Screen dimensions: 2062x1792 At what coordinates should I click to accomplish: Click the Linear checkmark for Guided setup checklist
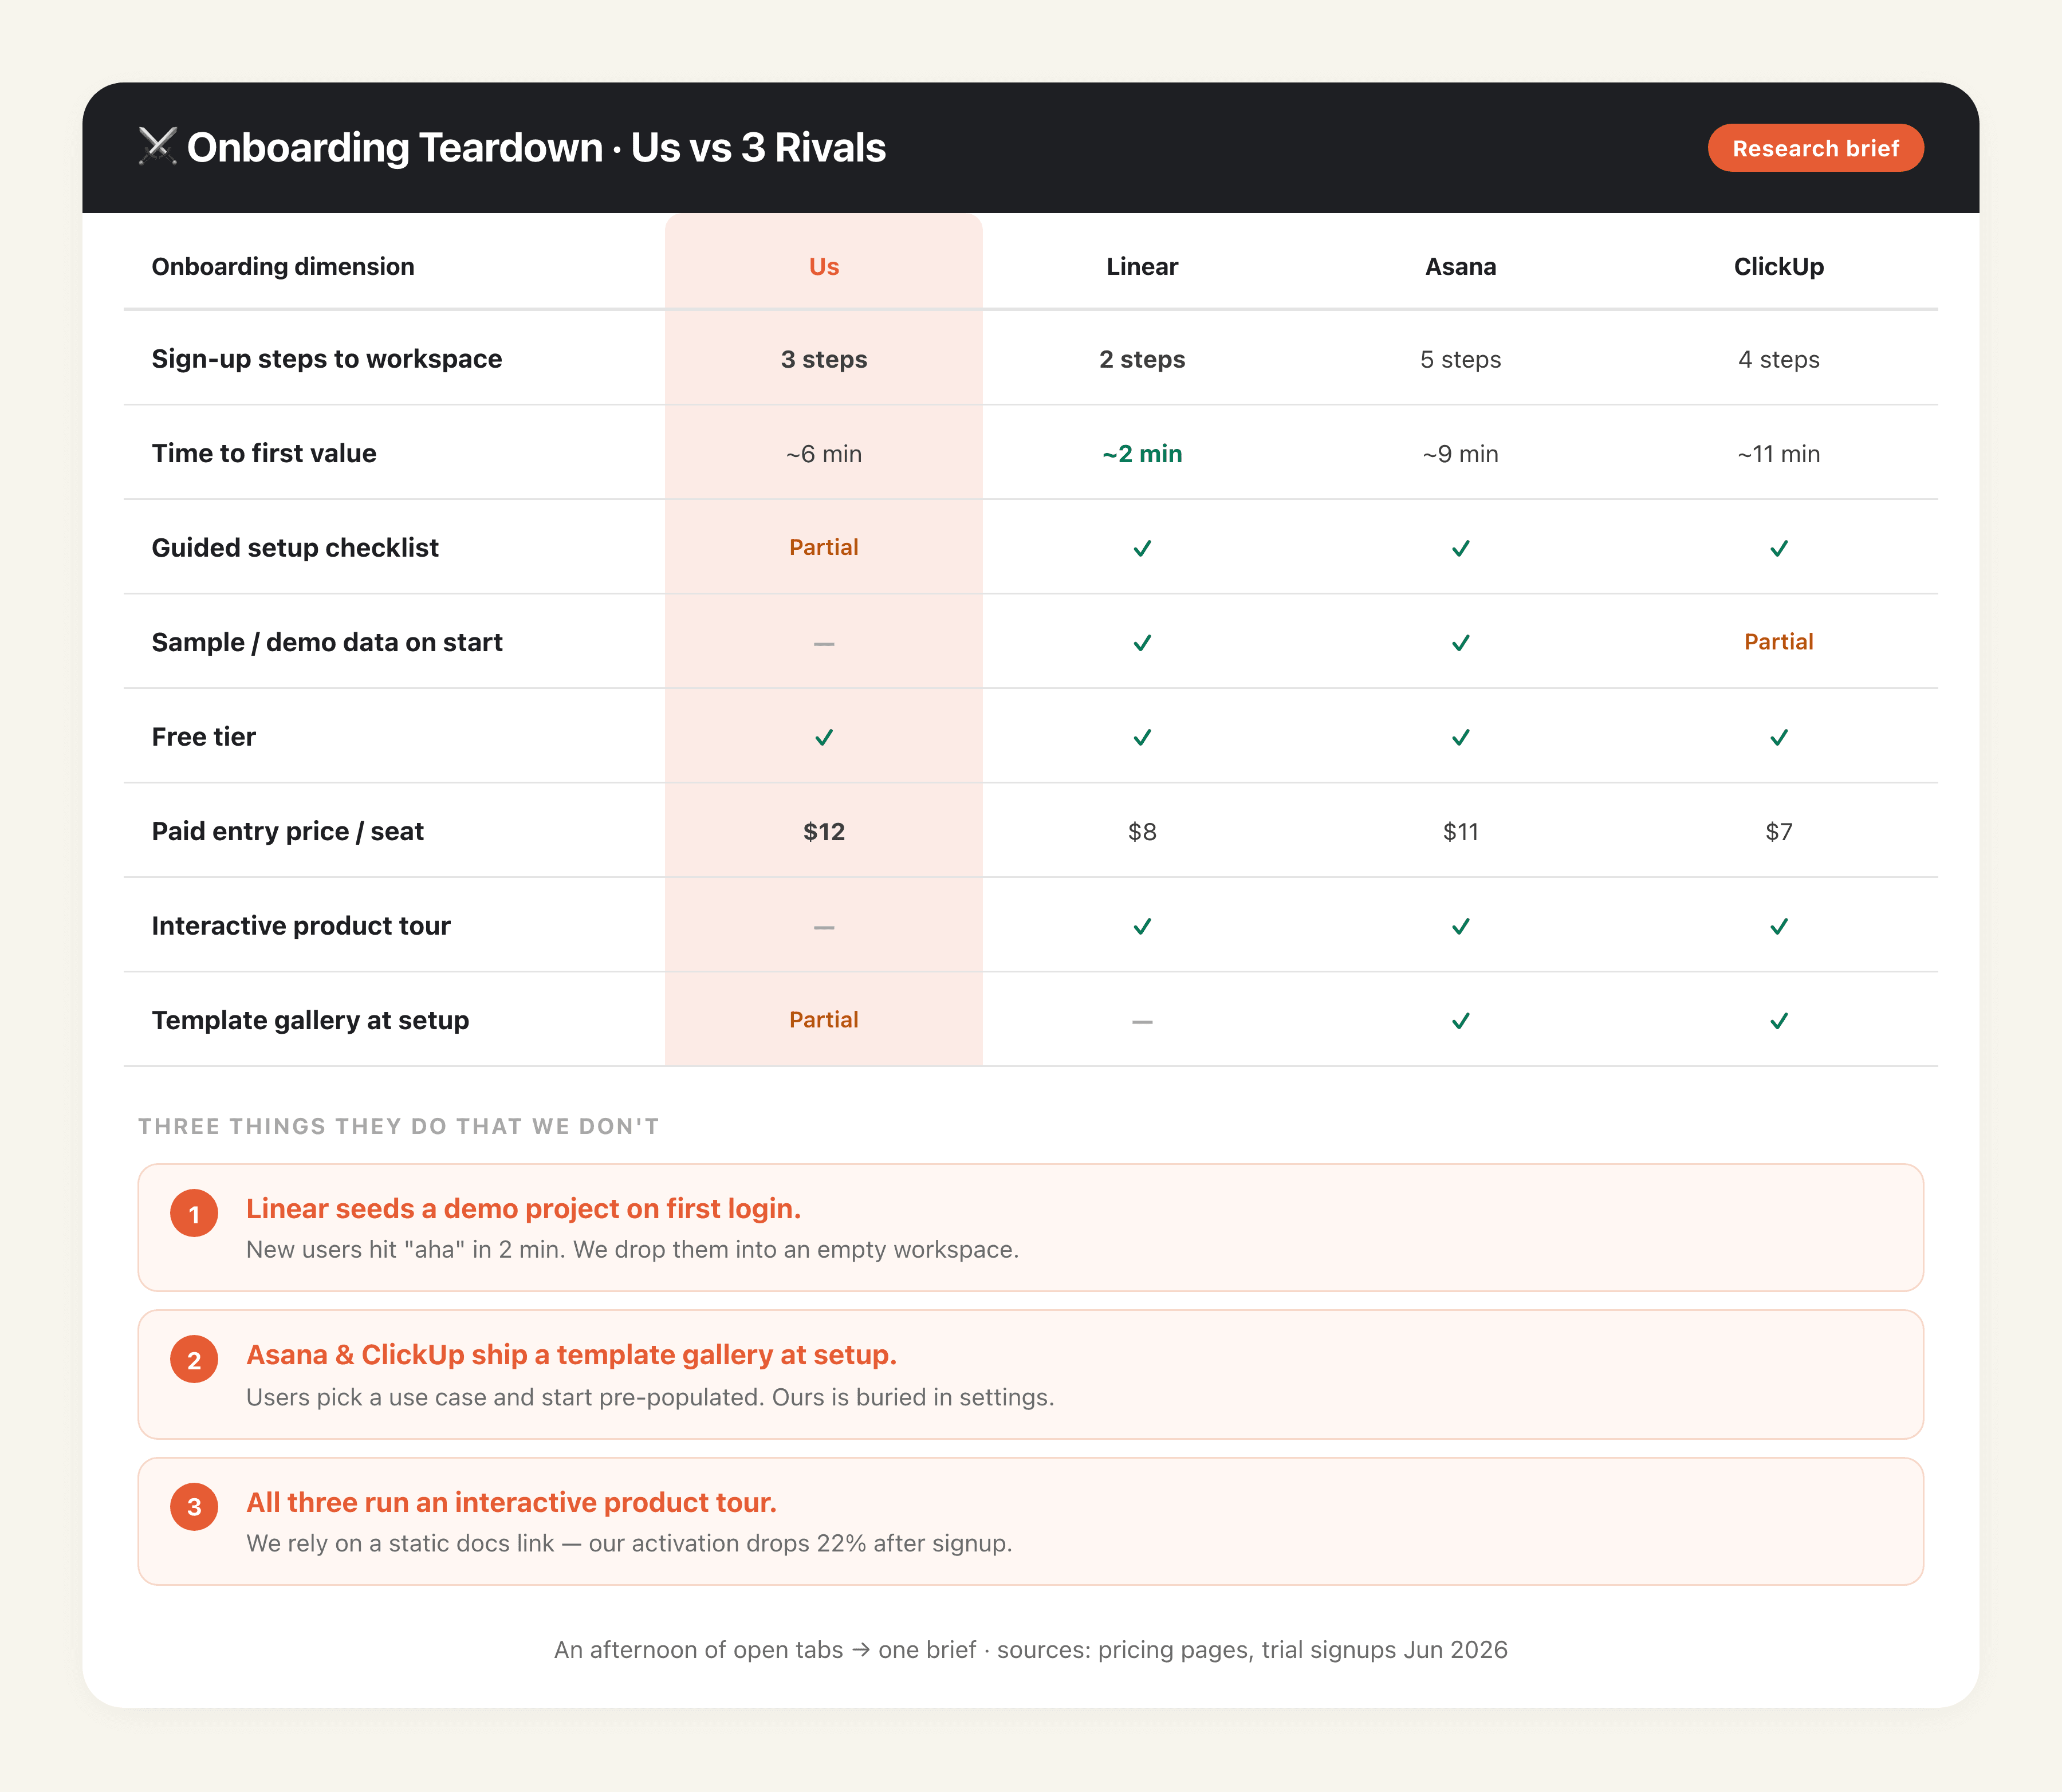click(1142, 548)
